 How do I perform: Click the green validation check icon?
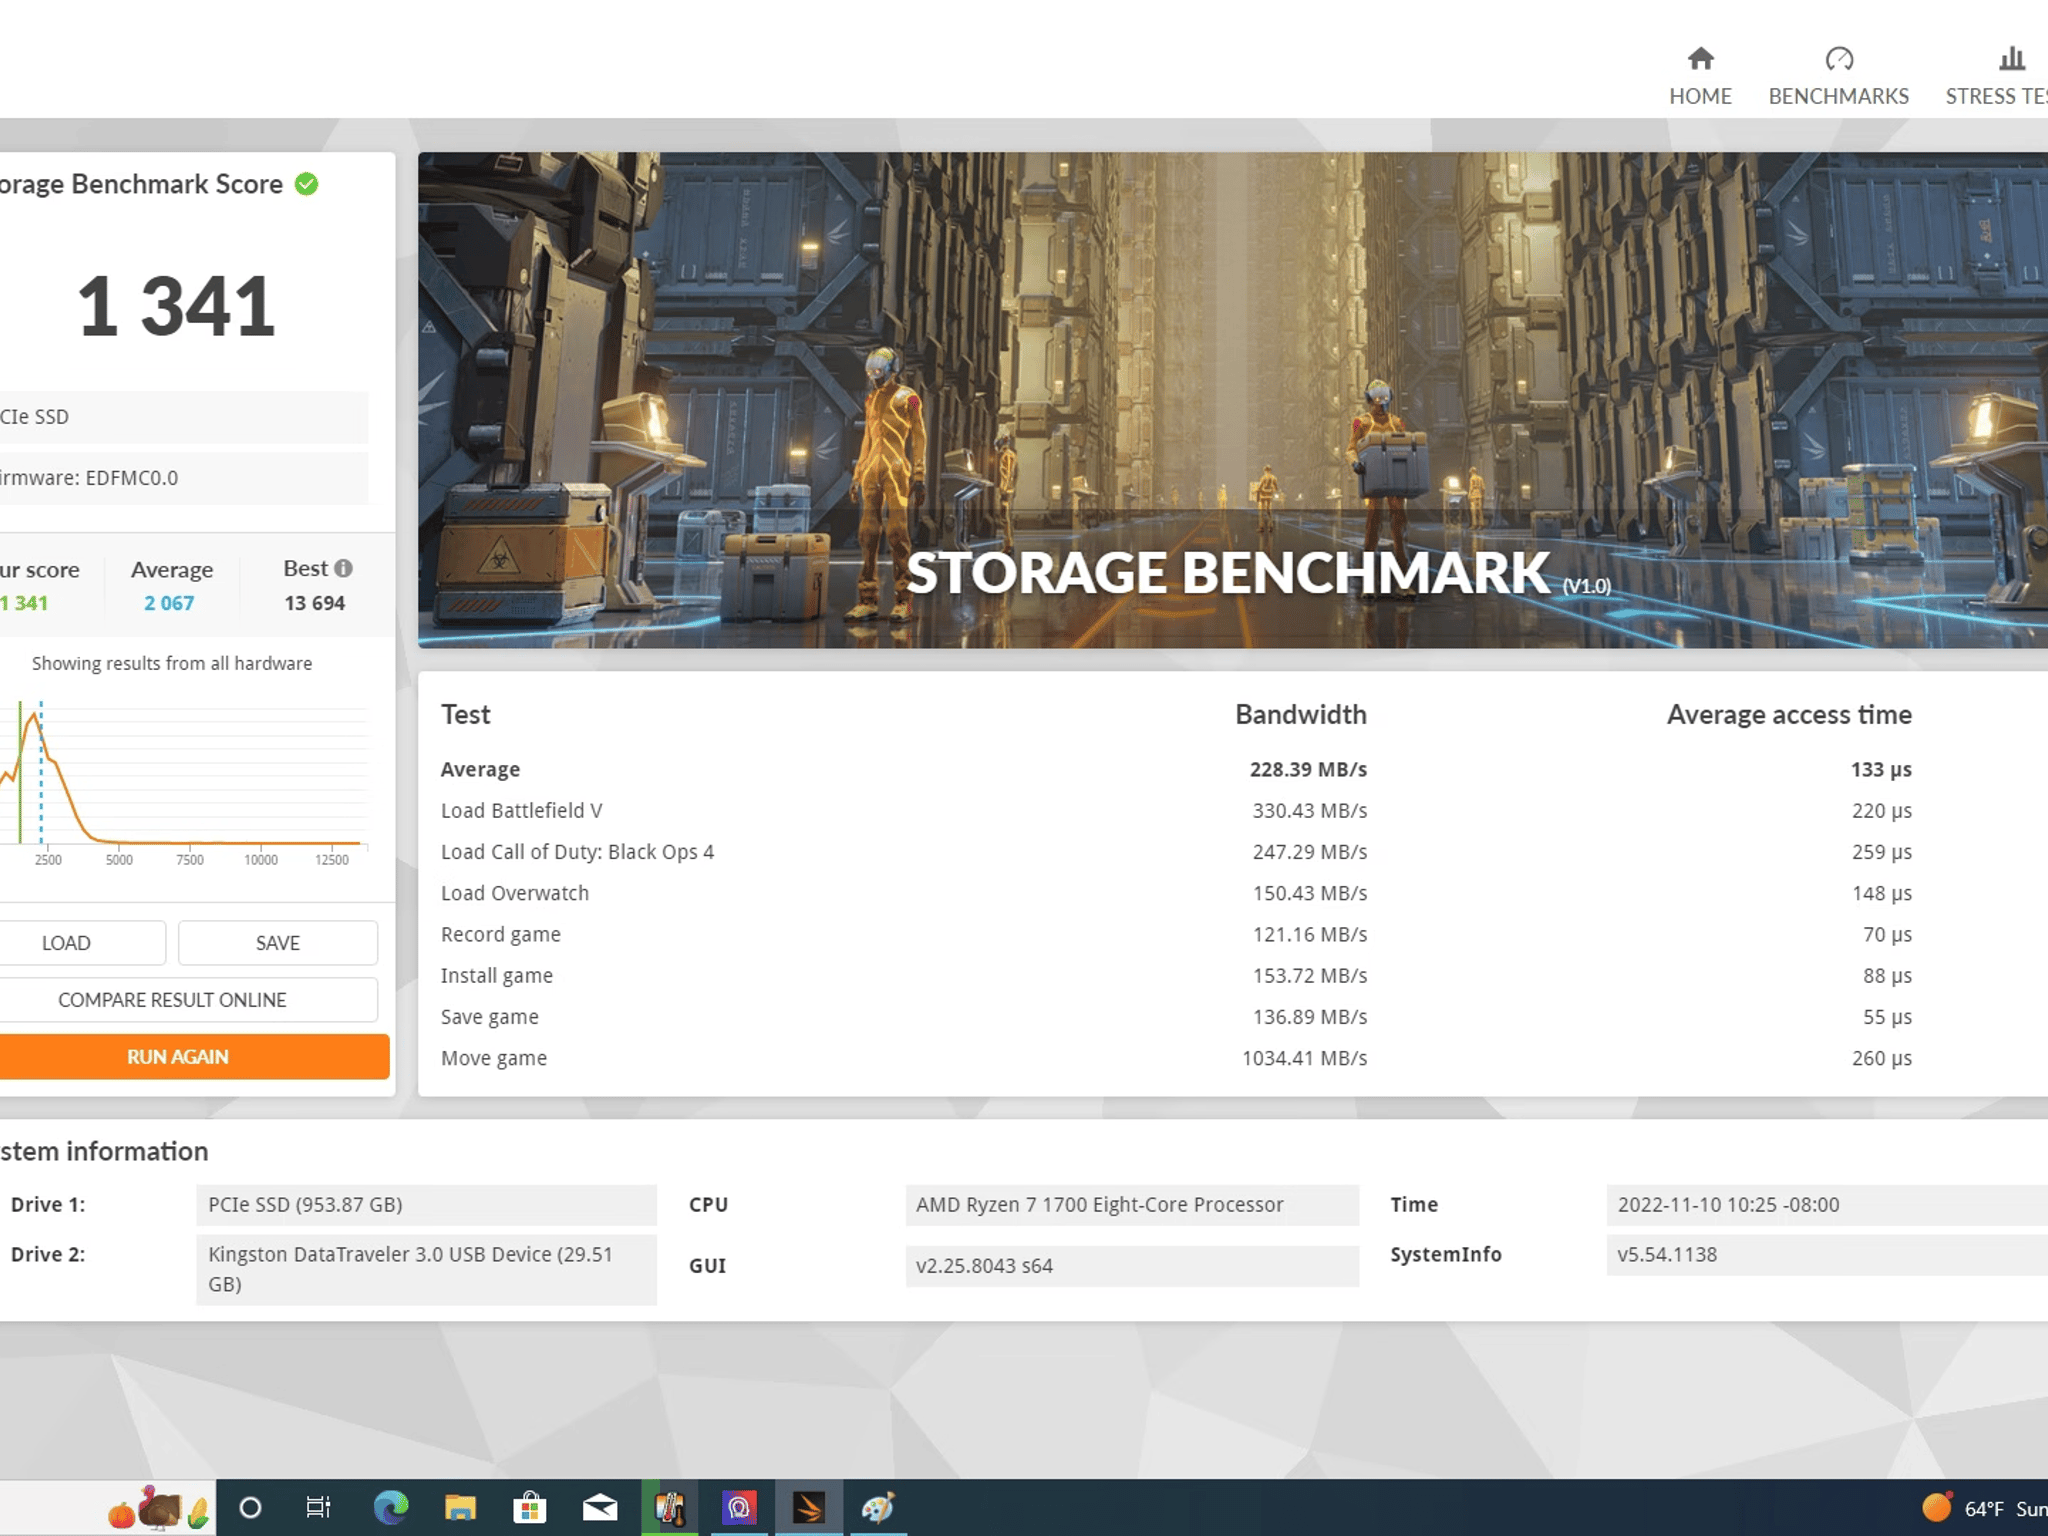point(307,184)
